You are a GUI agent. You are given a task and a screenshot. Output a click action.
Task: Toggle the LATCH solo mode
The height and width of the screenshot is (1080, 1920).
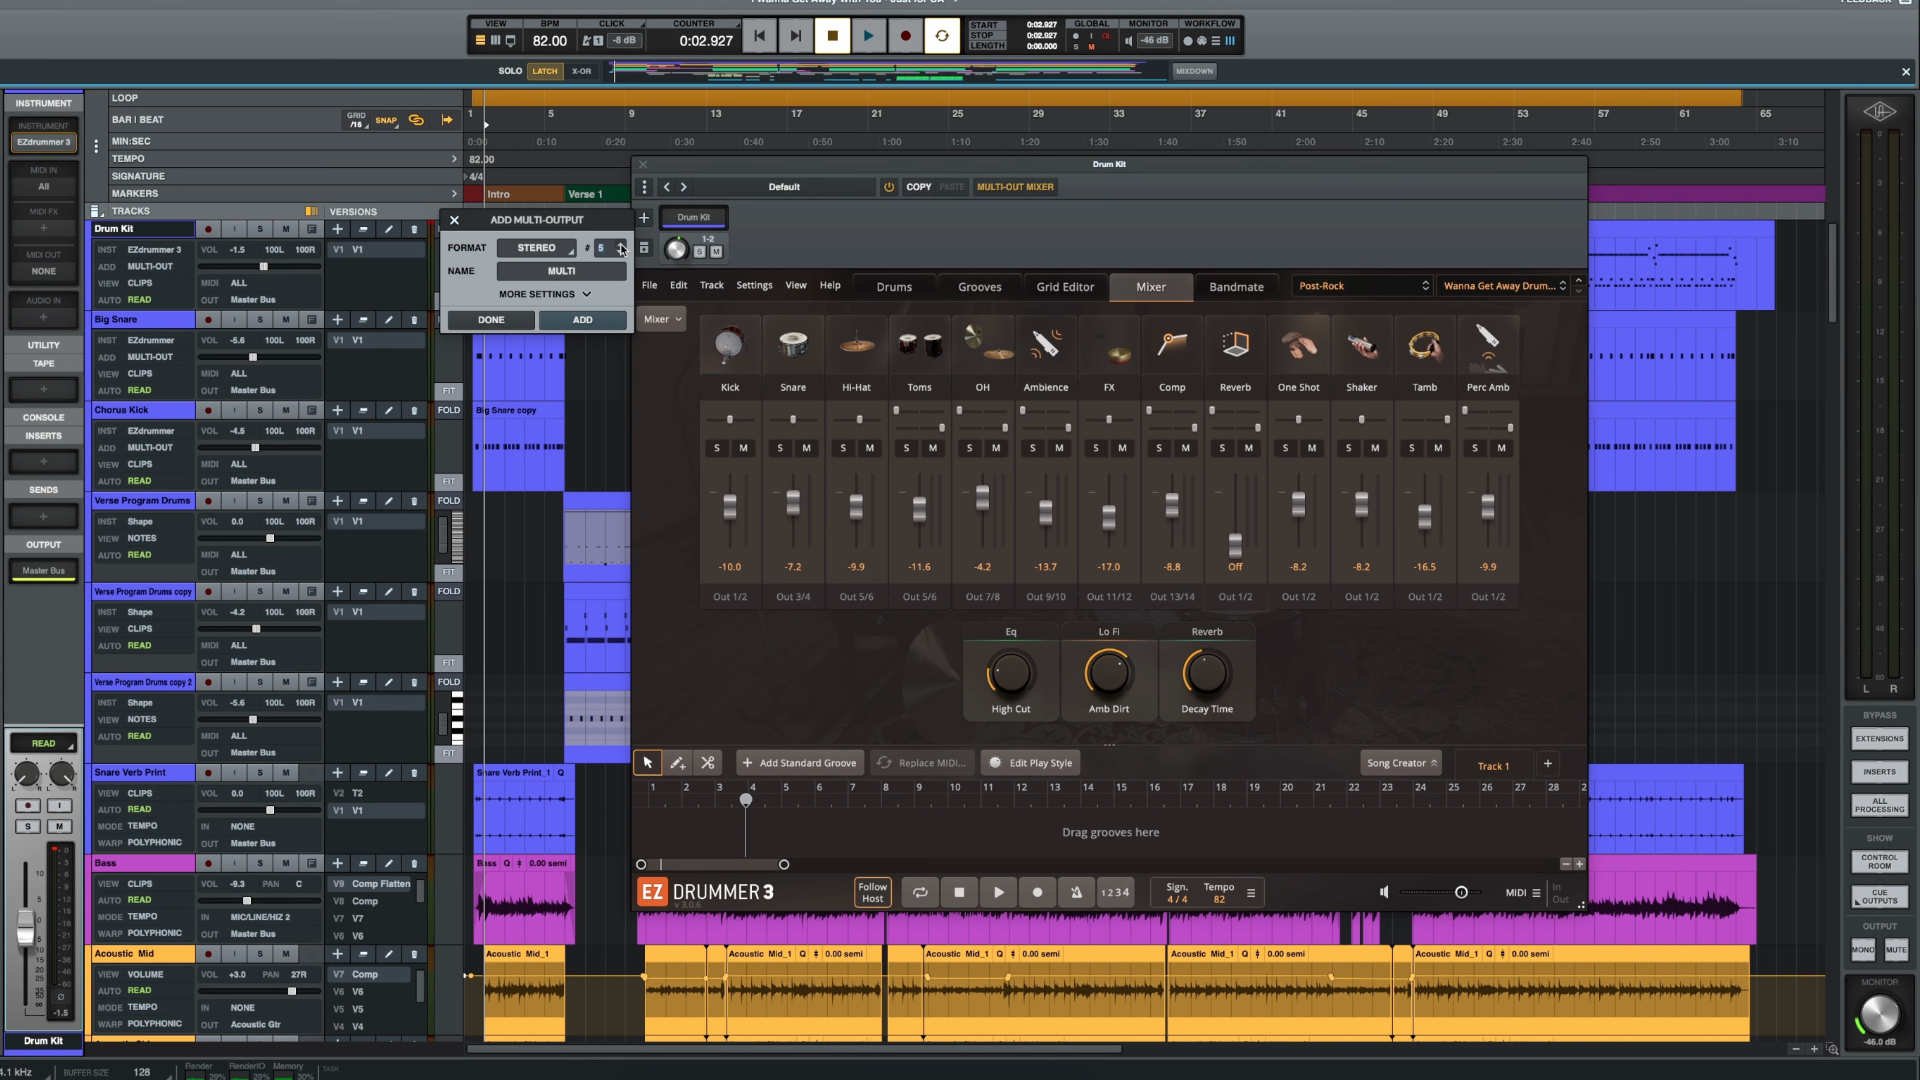click(545, 71)
